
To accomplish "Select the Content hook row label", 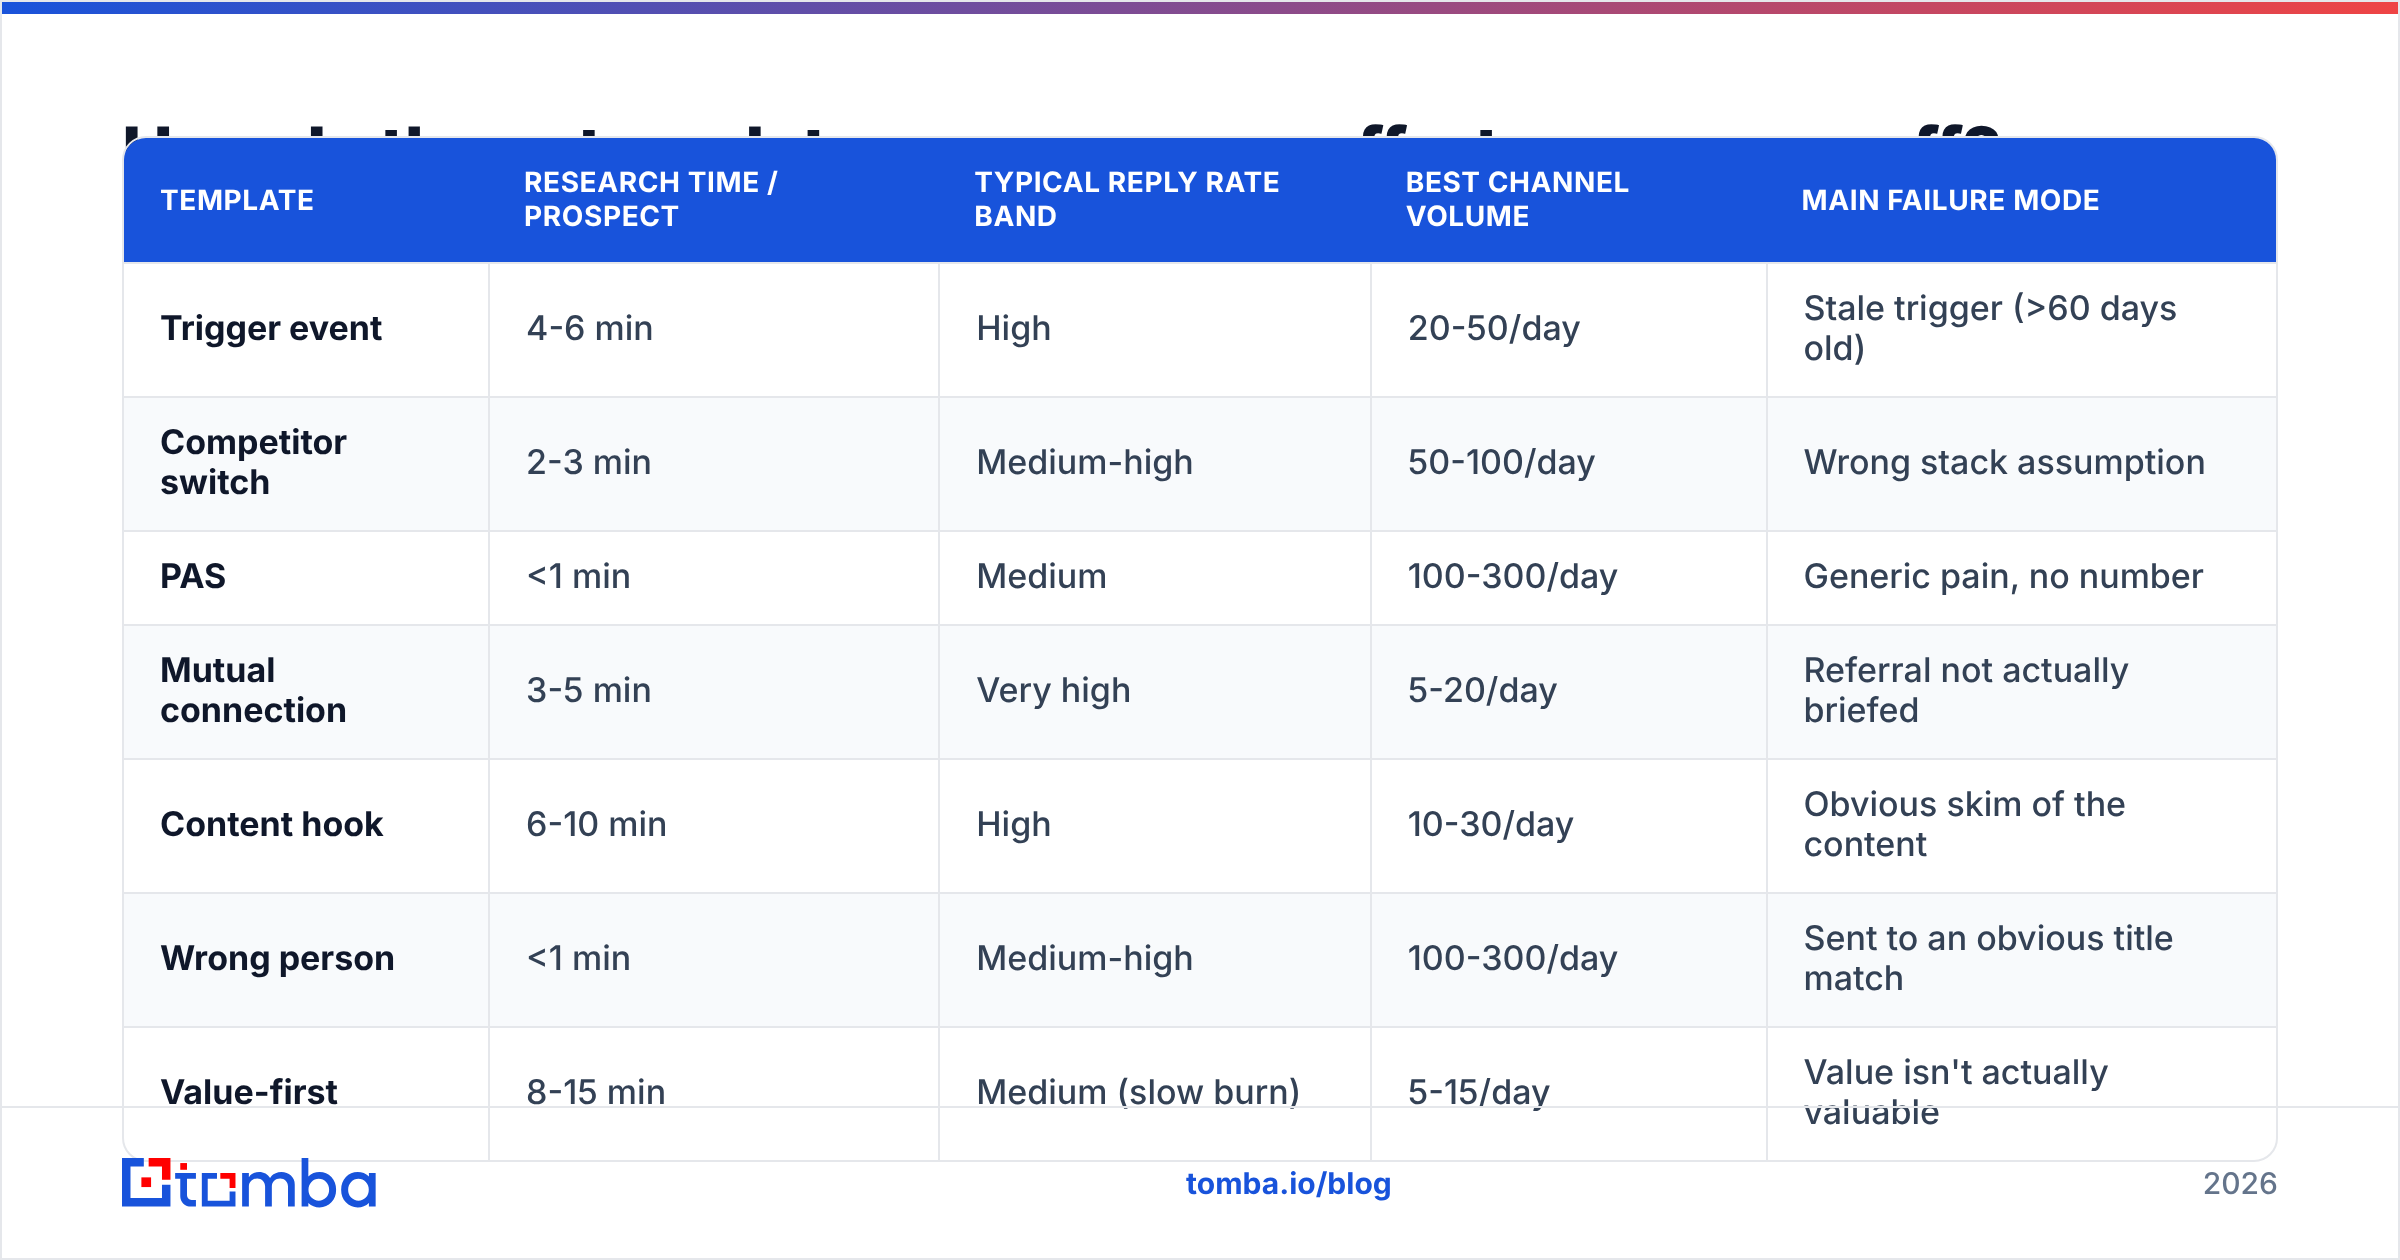I will [271, 824].
